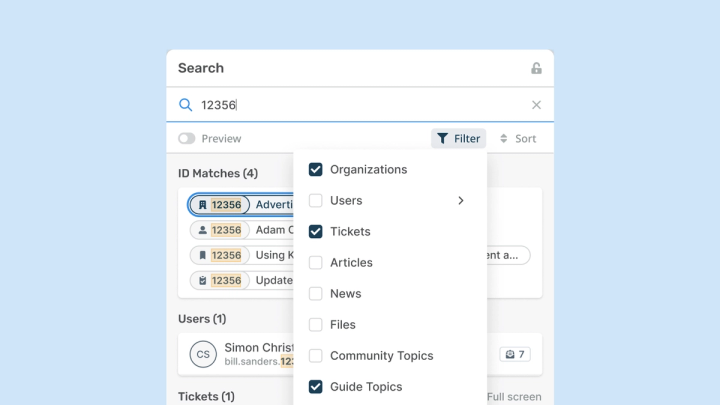The width and height of the screenshot is (720, 405).
Task: Click the Full screen link
Action: [x=514, y=397]
